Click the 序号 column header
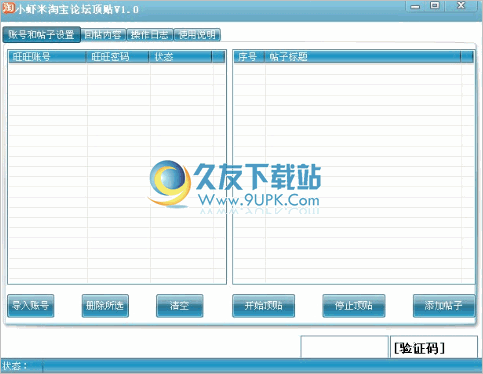Image resolution: width=483 pixels, height=374 pixels. (249, 57)
